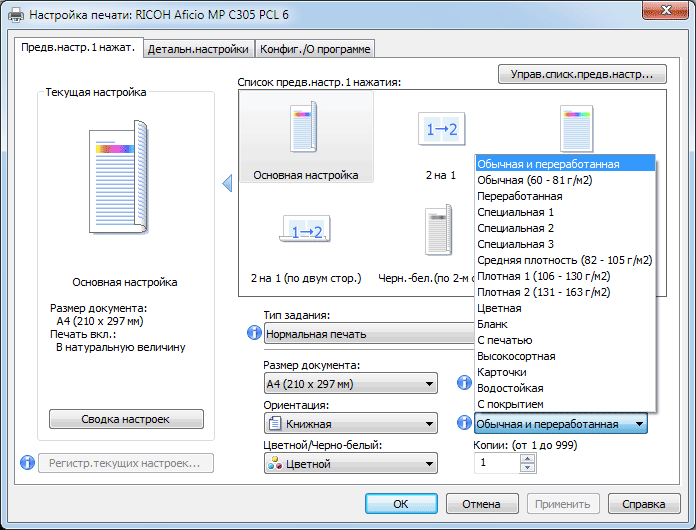Screen dimensions: 696x530
Task: Select Карточки paper type
Action: point(565,372)
